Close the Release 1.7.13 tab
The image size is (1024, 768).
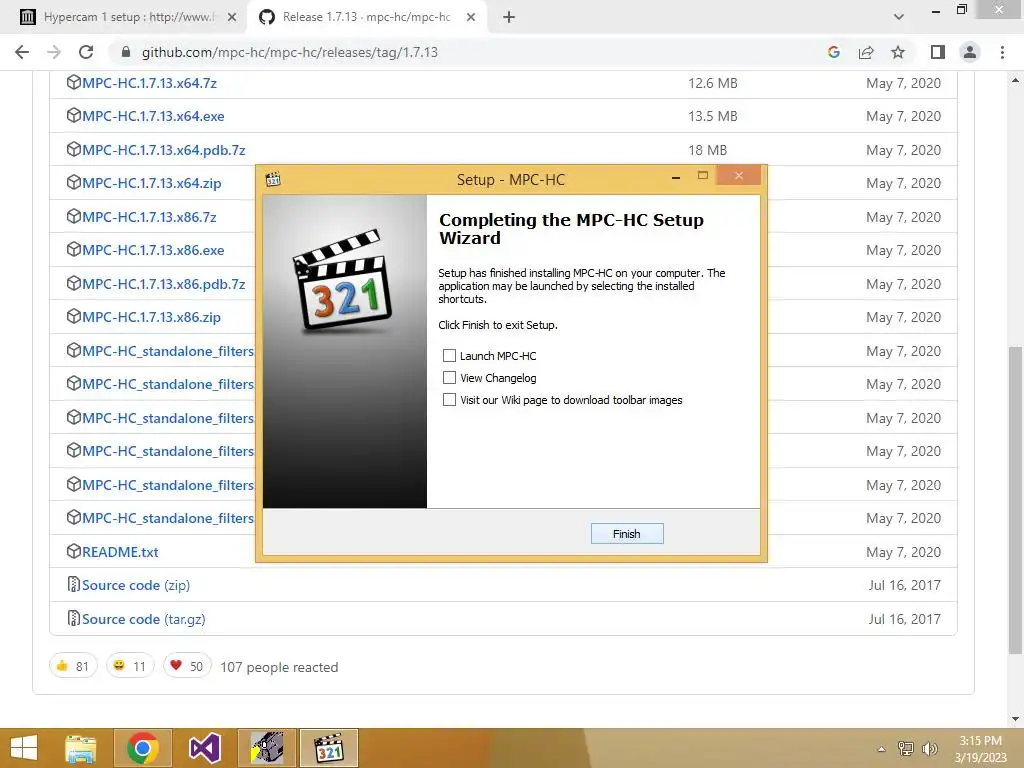tap(471, 17)
